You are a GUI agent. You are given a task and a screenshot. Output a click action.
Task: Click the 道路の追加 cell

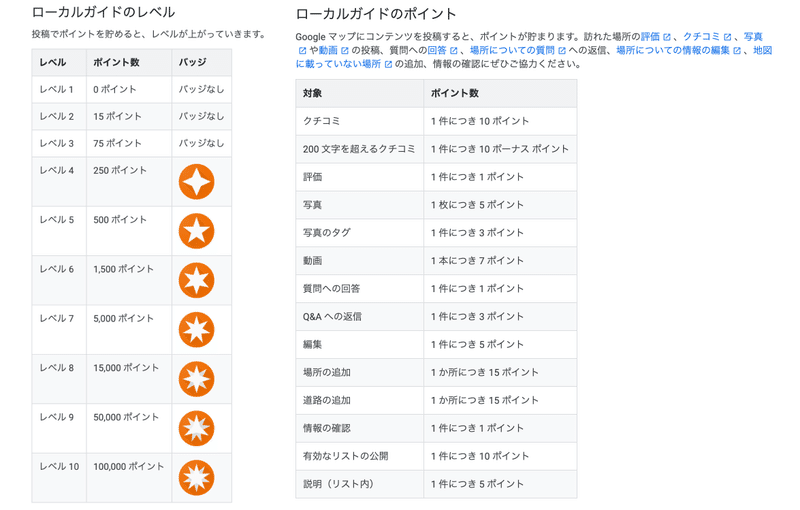360,400
